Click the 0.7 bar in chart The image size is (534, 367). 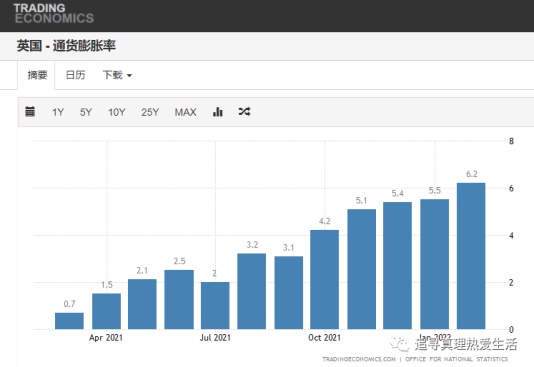[x=69, y=321]
